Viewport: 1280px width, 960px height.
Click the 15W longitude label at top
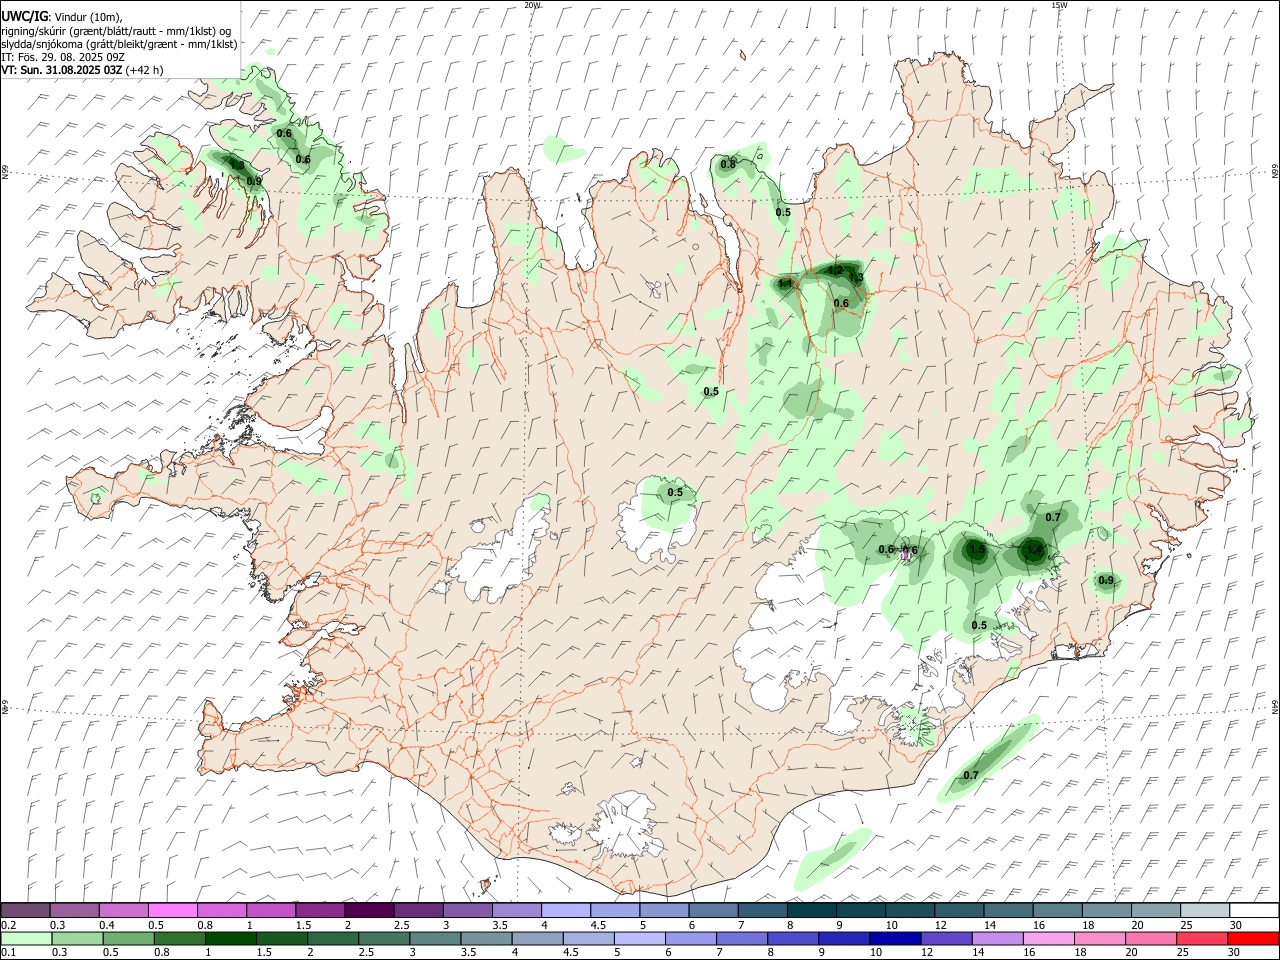pyautogui.click(x=1059, y=5)
